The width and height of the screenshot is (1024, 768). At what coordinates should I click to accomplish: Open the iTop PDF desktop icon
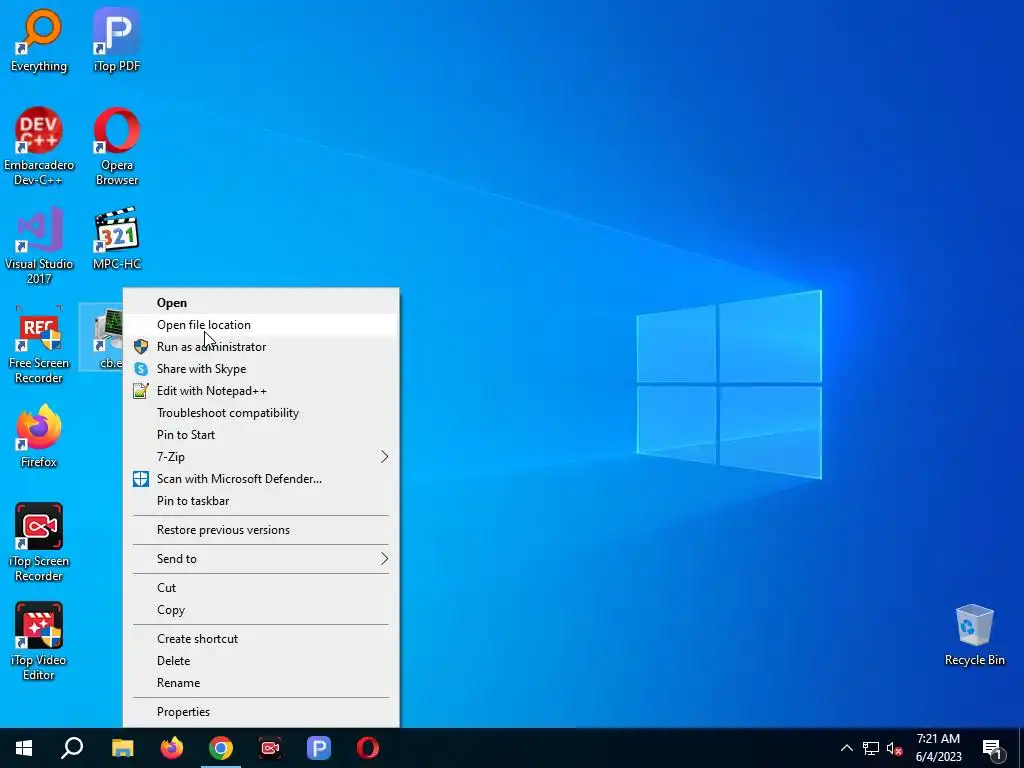click(x=117, y=40)
